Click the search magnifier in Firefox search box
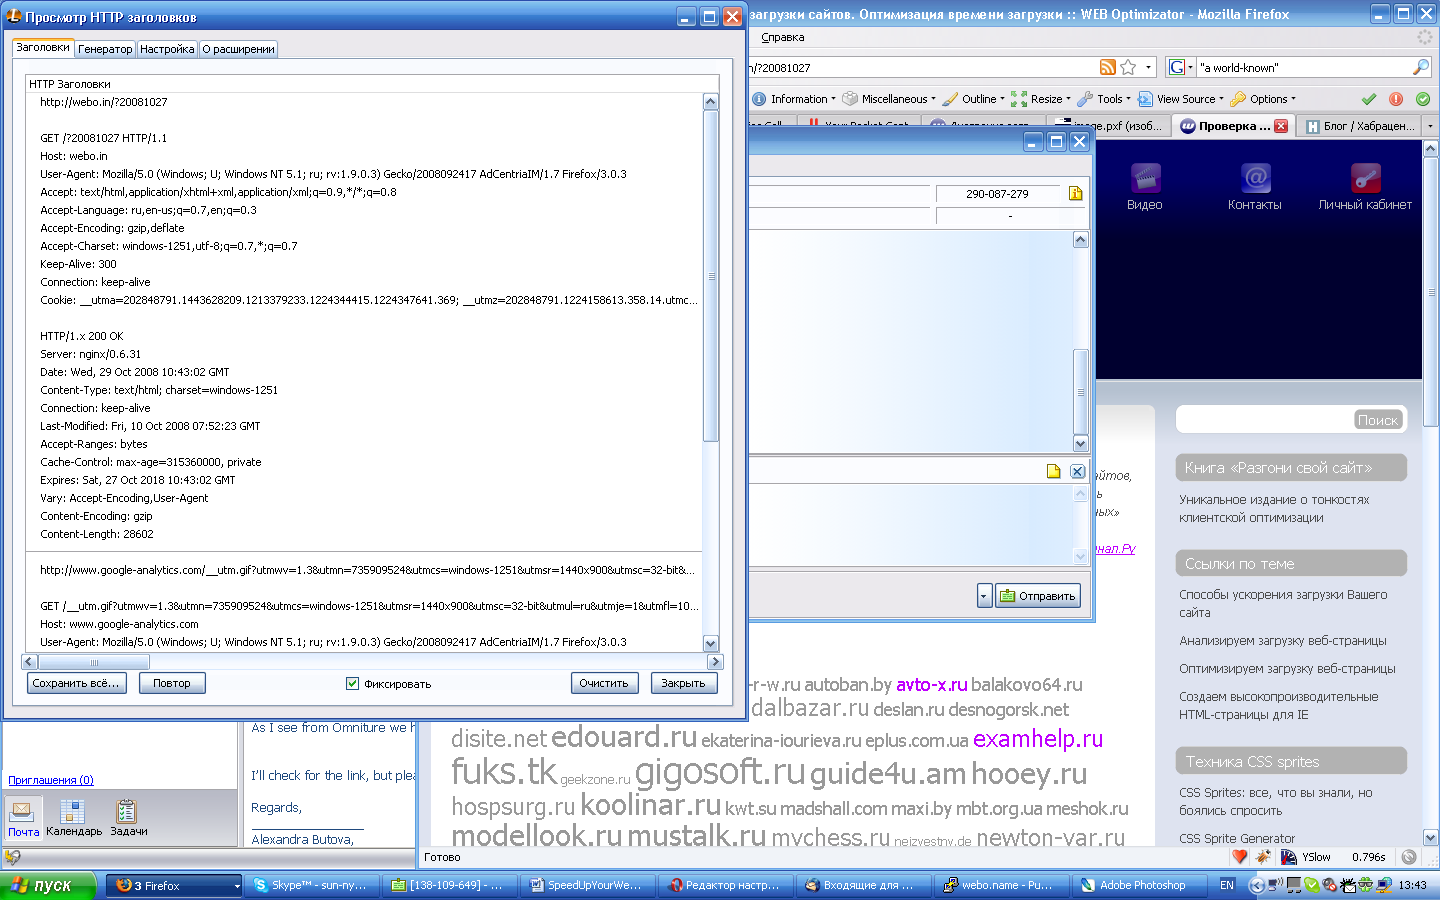The width and height of the screenshot is (1440, 900). click(x=1421, y=67)
